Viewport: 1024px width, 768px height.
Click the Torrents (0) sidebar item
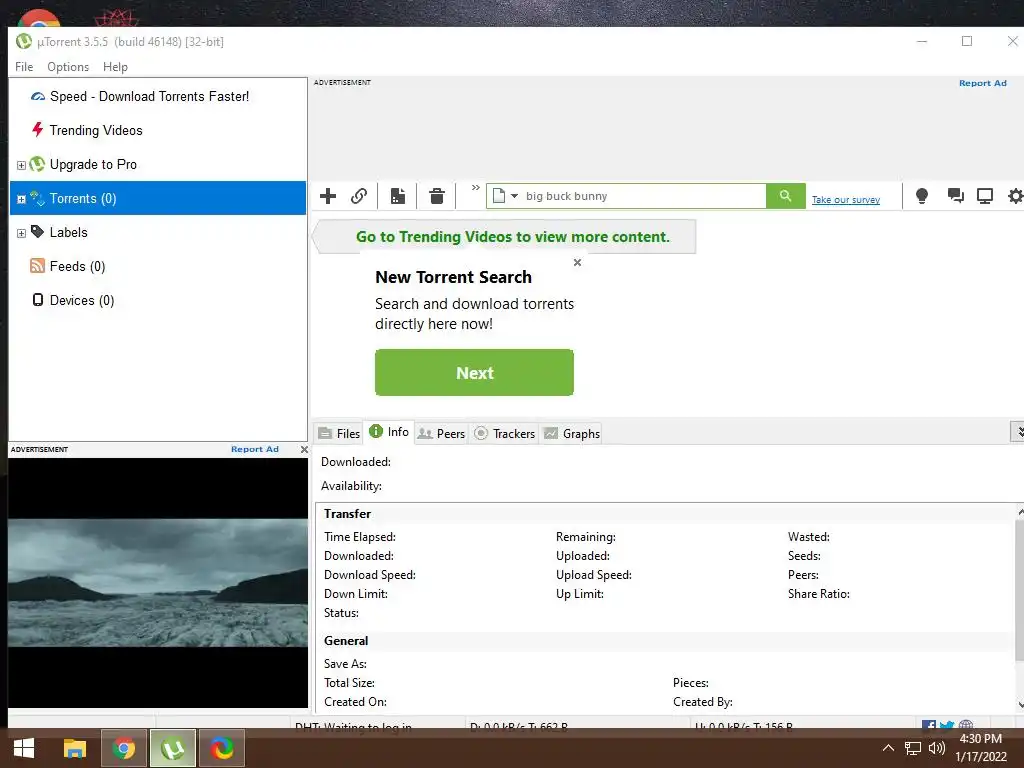point(157,199)
